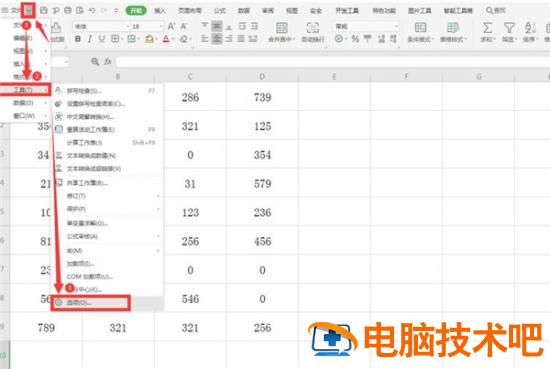The image size is (550, 369).
Task: Toggle Center horizontal alignment icon
Action: pyautogui.click(x=217, y=39)
